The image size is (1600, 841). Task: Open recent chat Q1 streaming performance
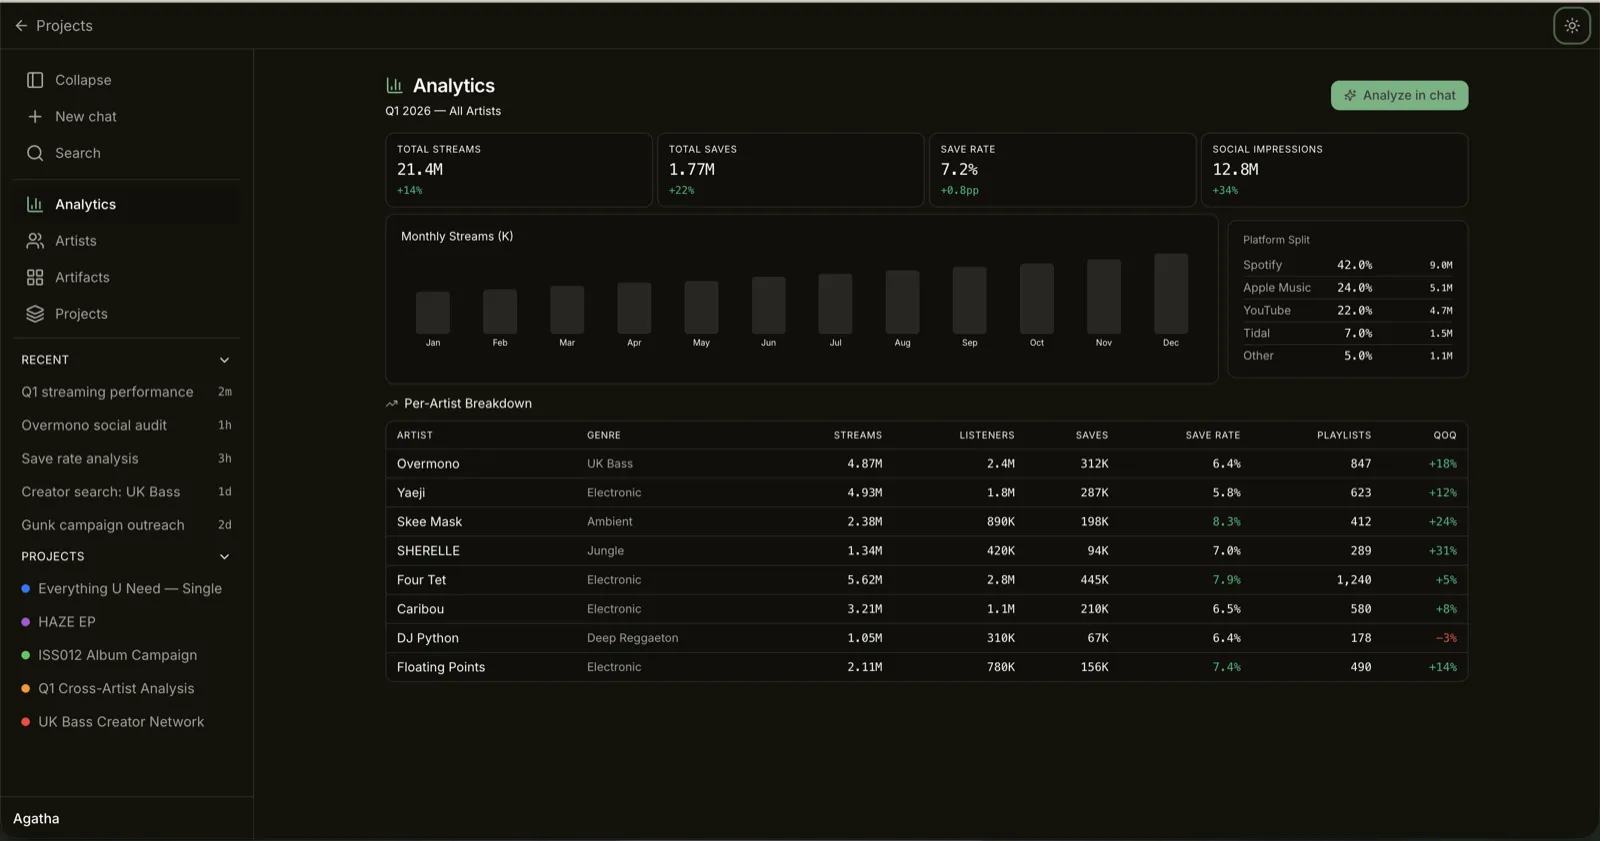coord(127,392)
